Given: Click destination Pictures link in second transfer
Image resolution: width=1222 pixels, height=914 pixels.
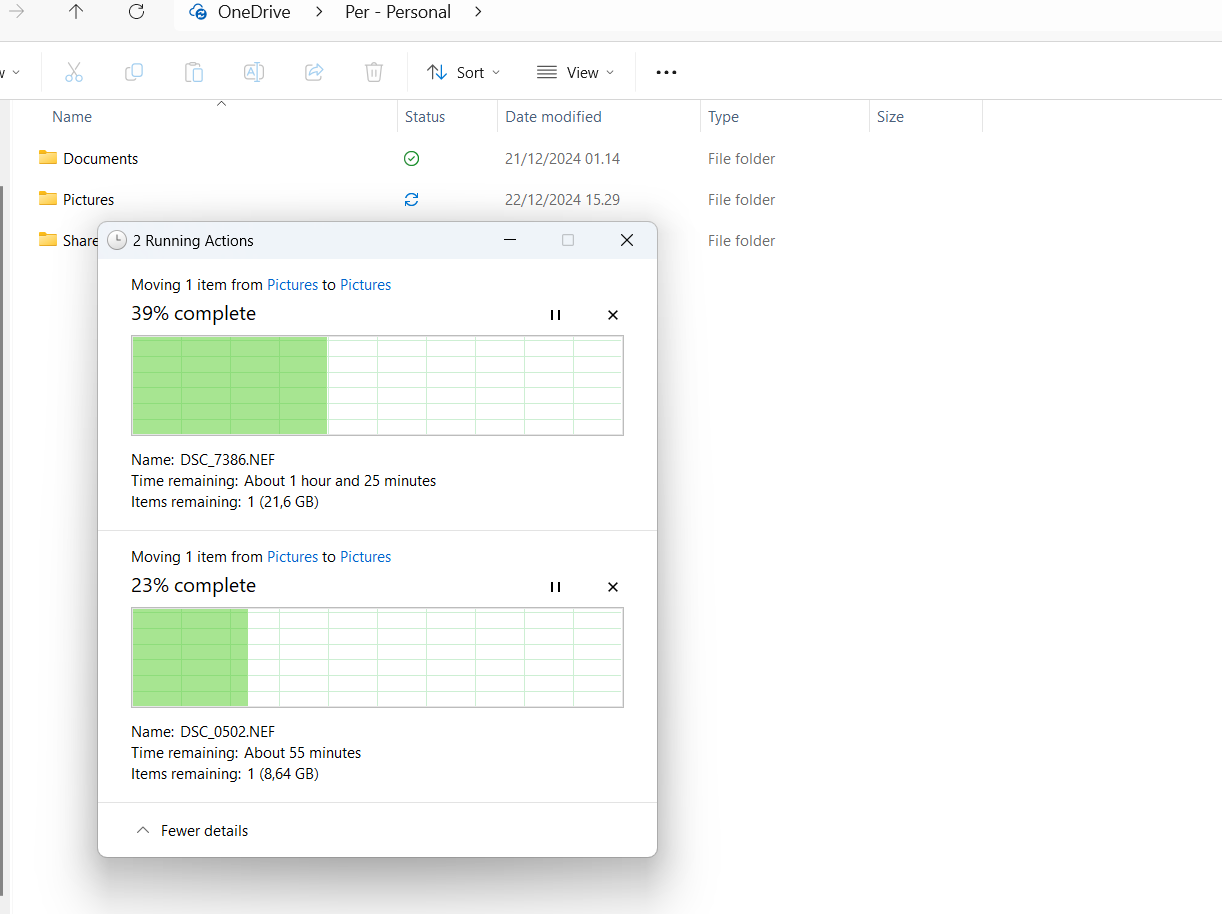Looking at the screenshot, I should [x=365, y=557].
